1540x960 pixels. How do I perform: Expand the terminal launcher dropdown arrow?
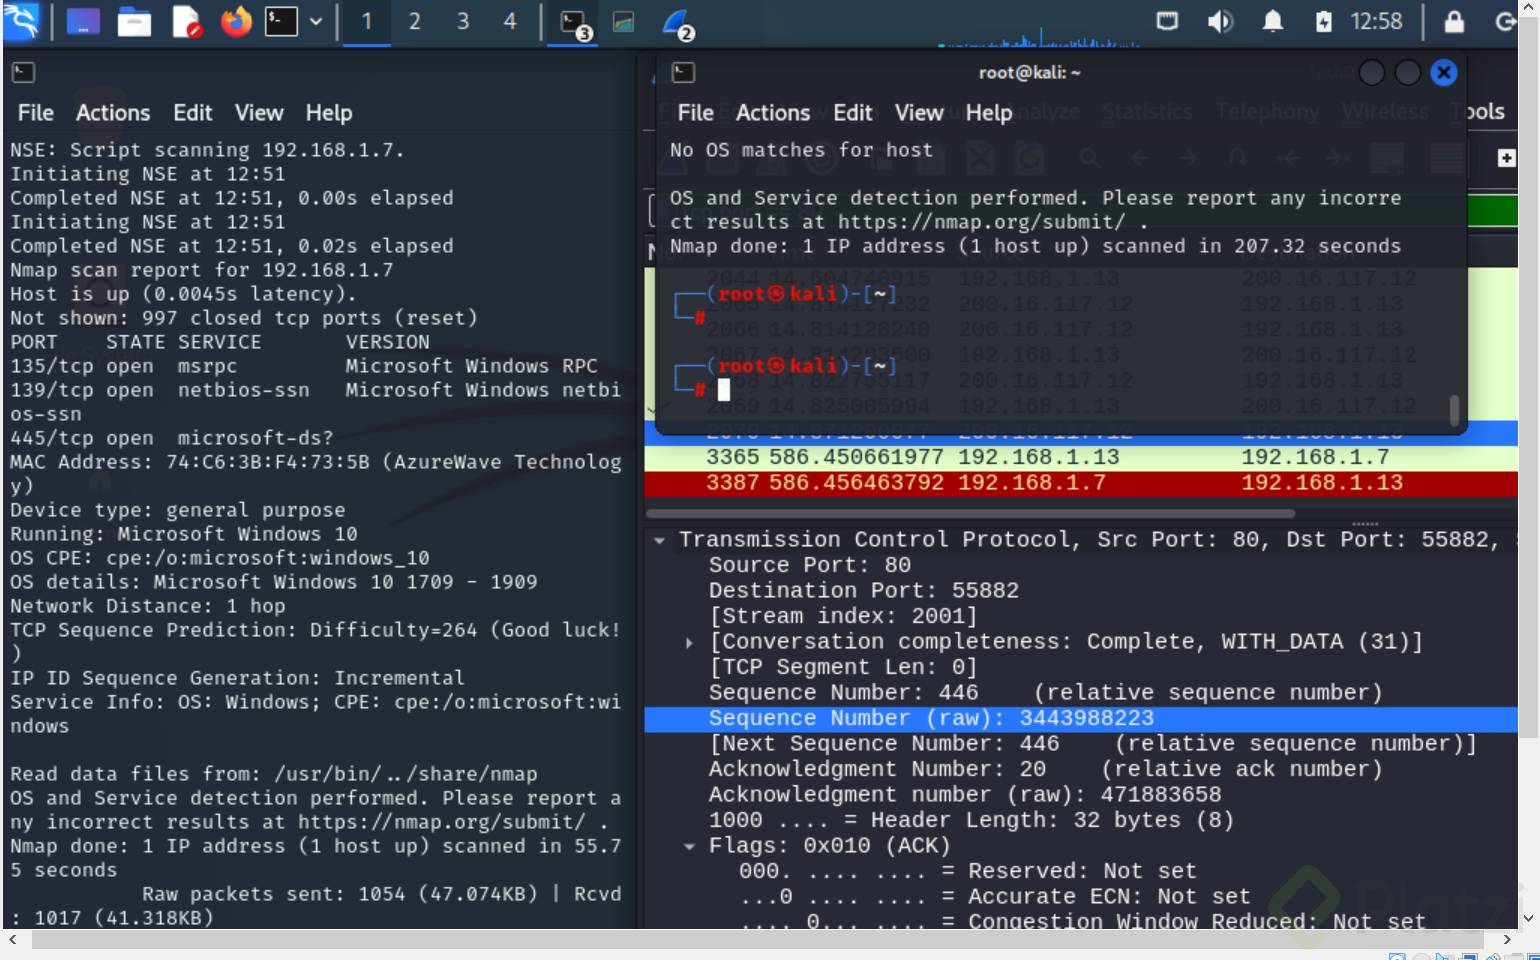tap(316, 21)
